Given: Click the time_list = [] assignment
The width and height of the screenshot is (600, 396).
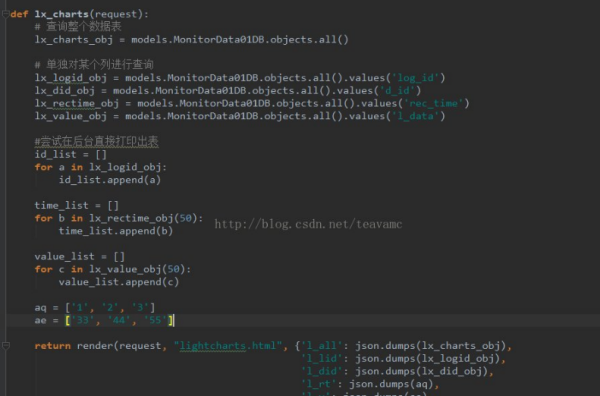Looking at the screenshot, I should [x=77, y=205].
